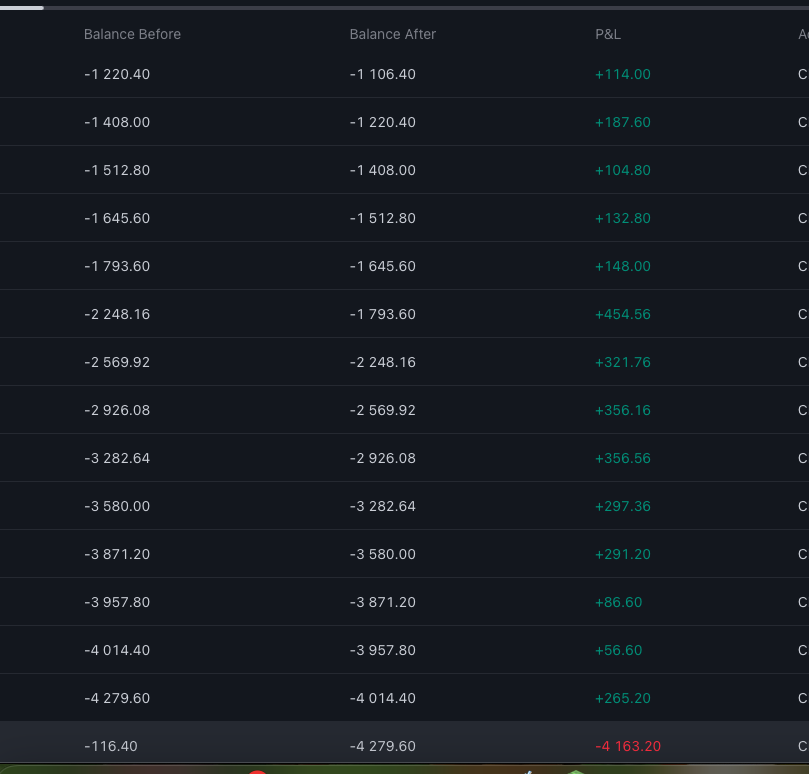Sort by the Balance Before column header
Image resolution: width=809 pixels, height=774 pixels.
point(132,34)
